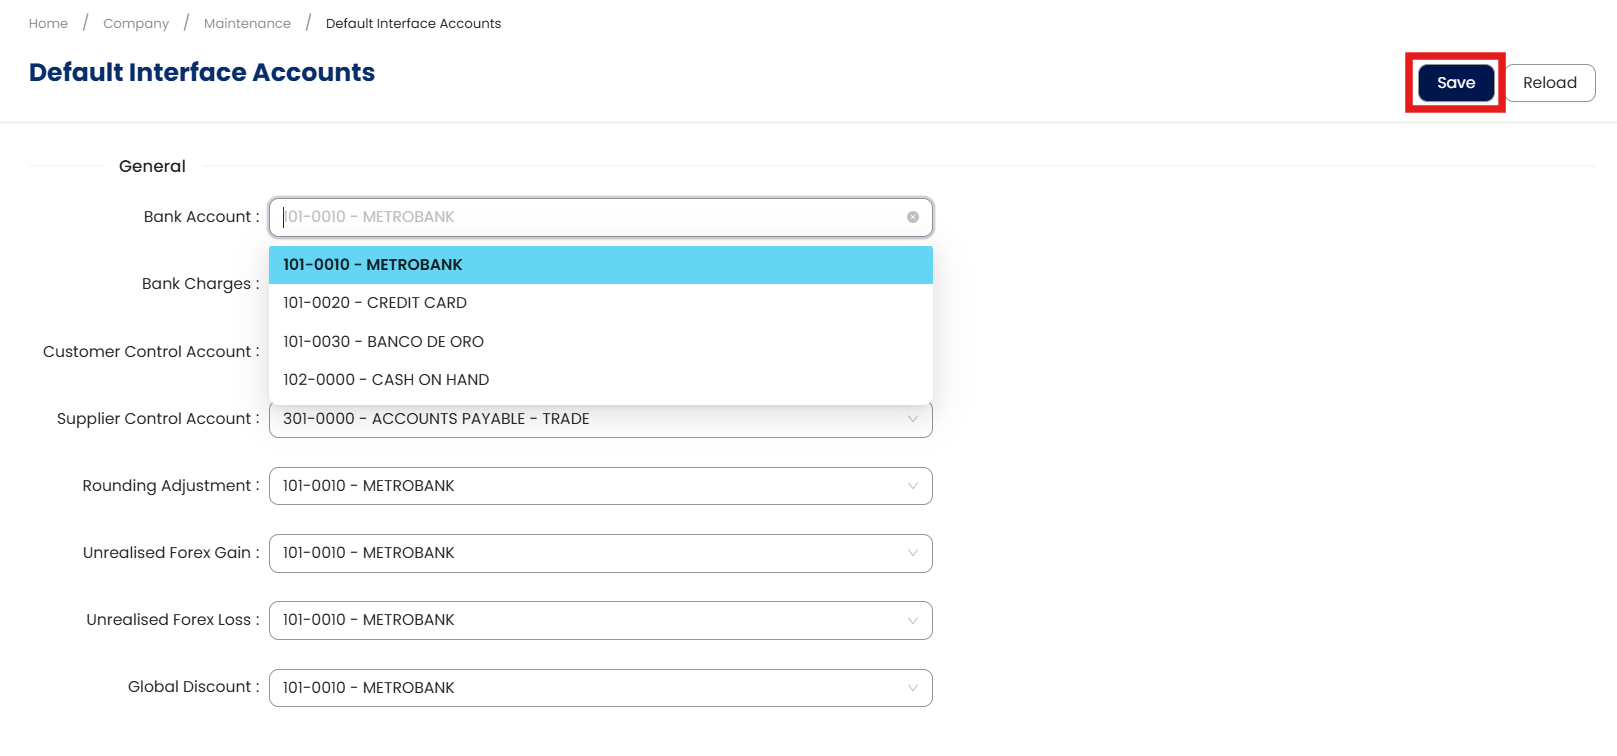Click chevron arrow in Supplier Control Account
1617x756 pixels.
pos(912,419)
